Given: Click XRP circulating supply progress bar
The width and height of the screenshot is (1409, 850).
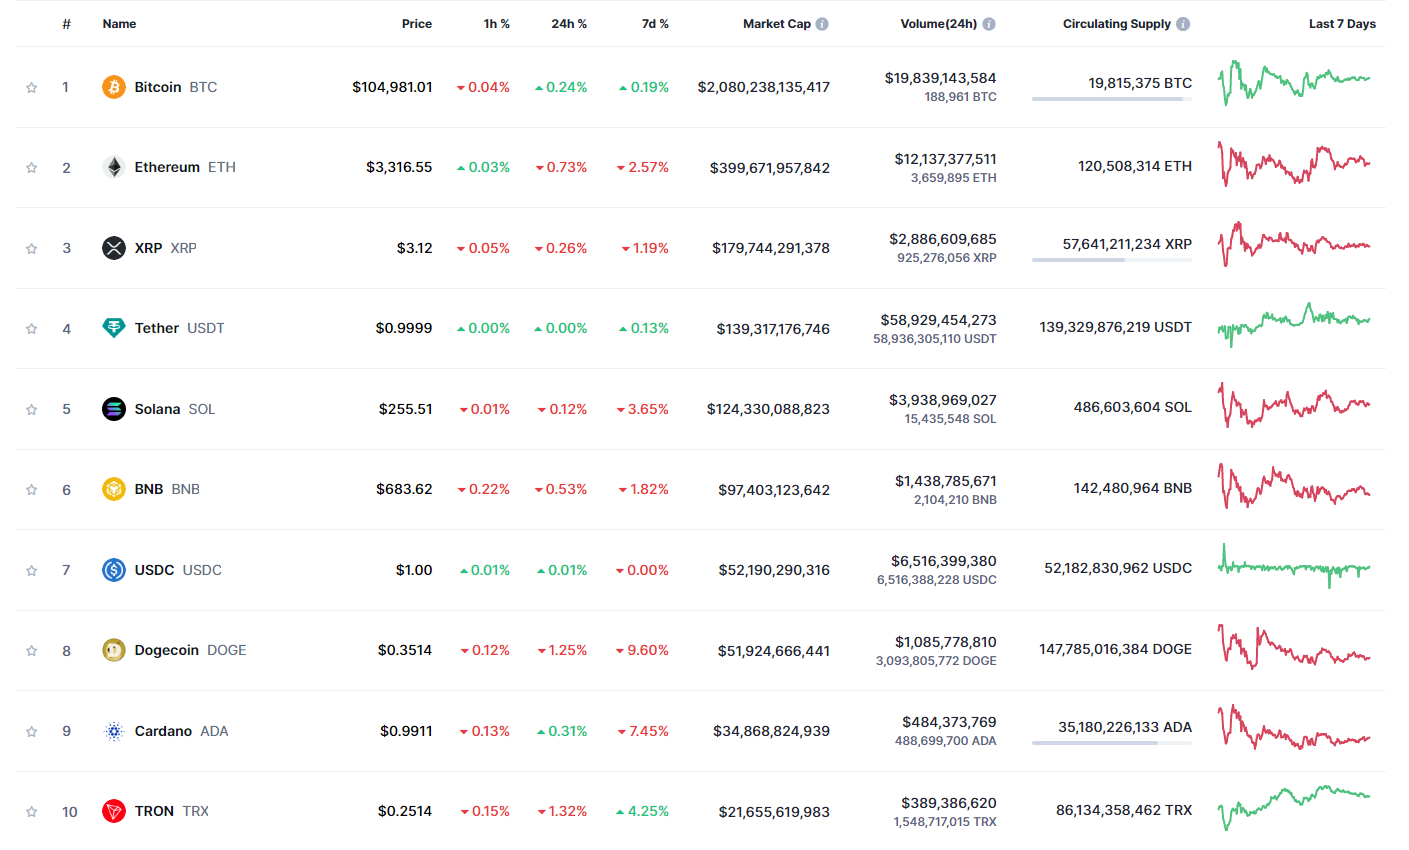Looking at the screenshot, I should [x=1112, y=260].
